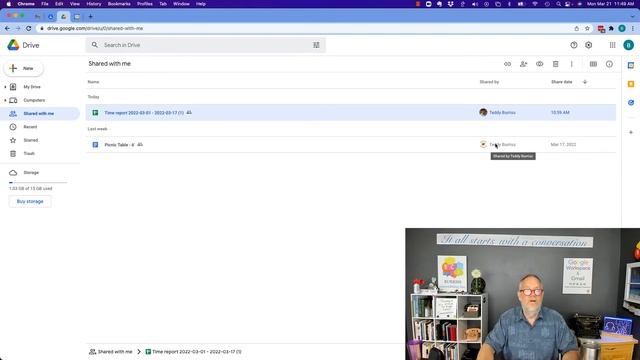The width and height of the screenshot is (640, 360).
Task: Open the Settings gear icon
Action: [x=589, y=45]
